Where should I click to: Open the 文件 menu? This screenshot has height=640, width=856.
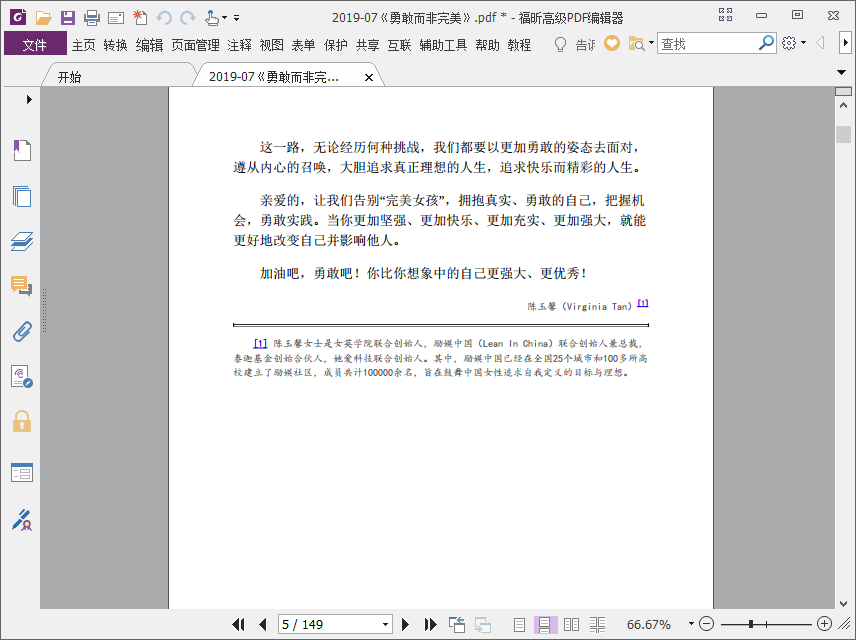pos(35,44)
